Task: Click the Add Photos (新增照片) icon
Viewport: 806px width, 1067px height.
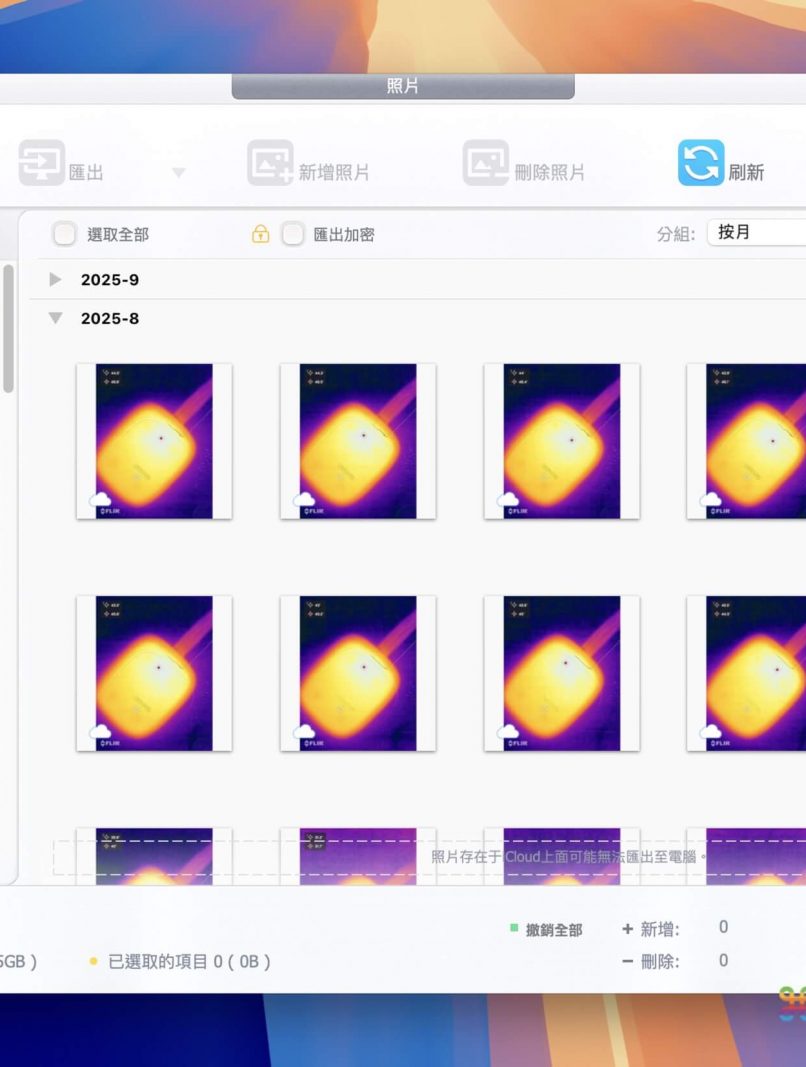Action: pyautogui.click(x=270, y=163)
